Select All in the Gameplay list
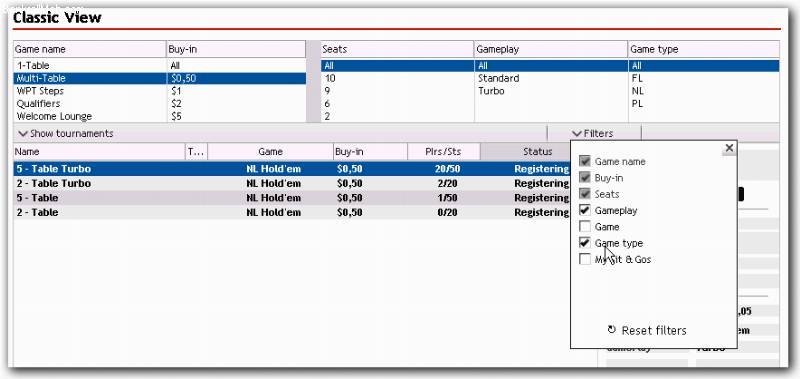Image resolution: width=800 pixels, height=379 pixels. (552, 65)
